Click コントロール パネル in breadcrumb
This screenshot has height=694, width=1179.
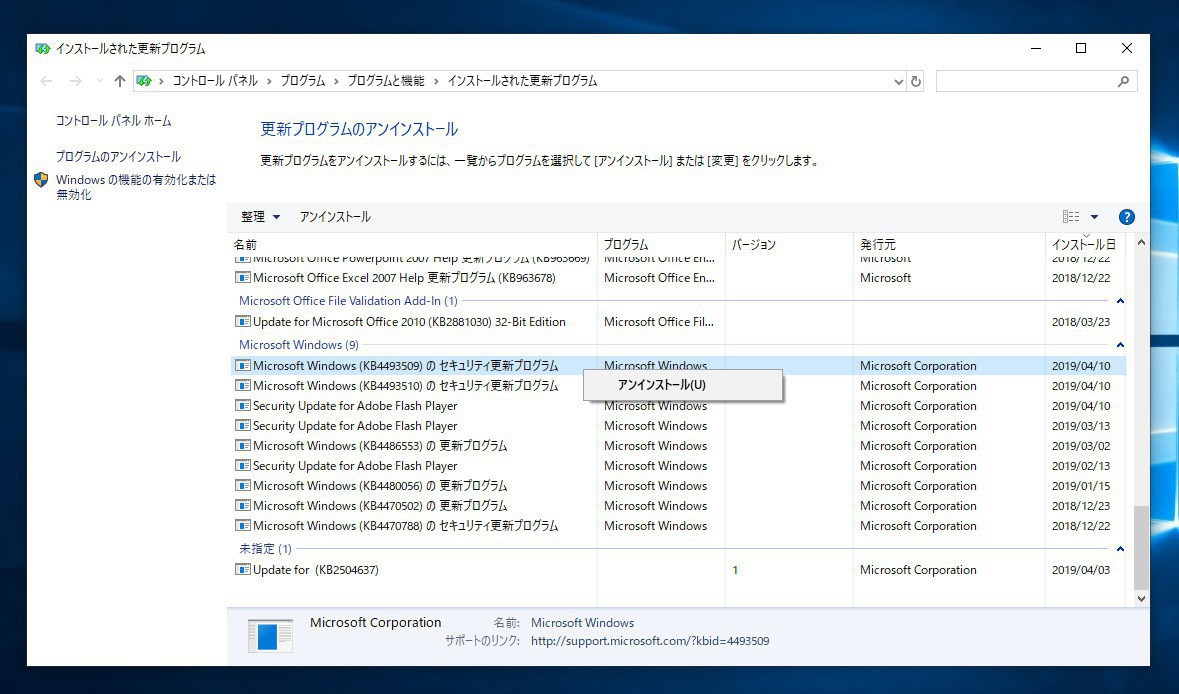(215, 81)
